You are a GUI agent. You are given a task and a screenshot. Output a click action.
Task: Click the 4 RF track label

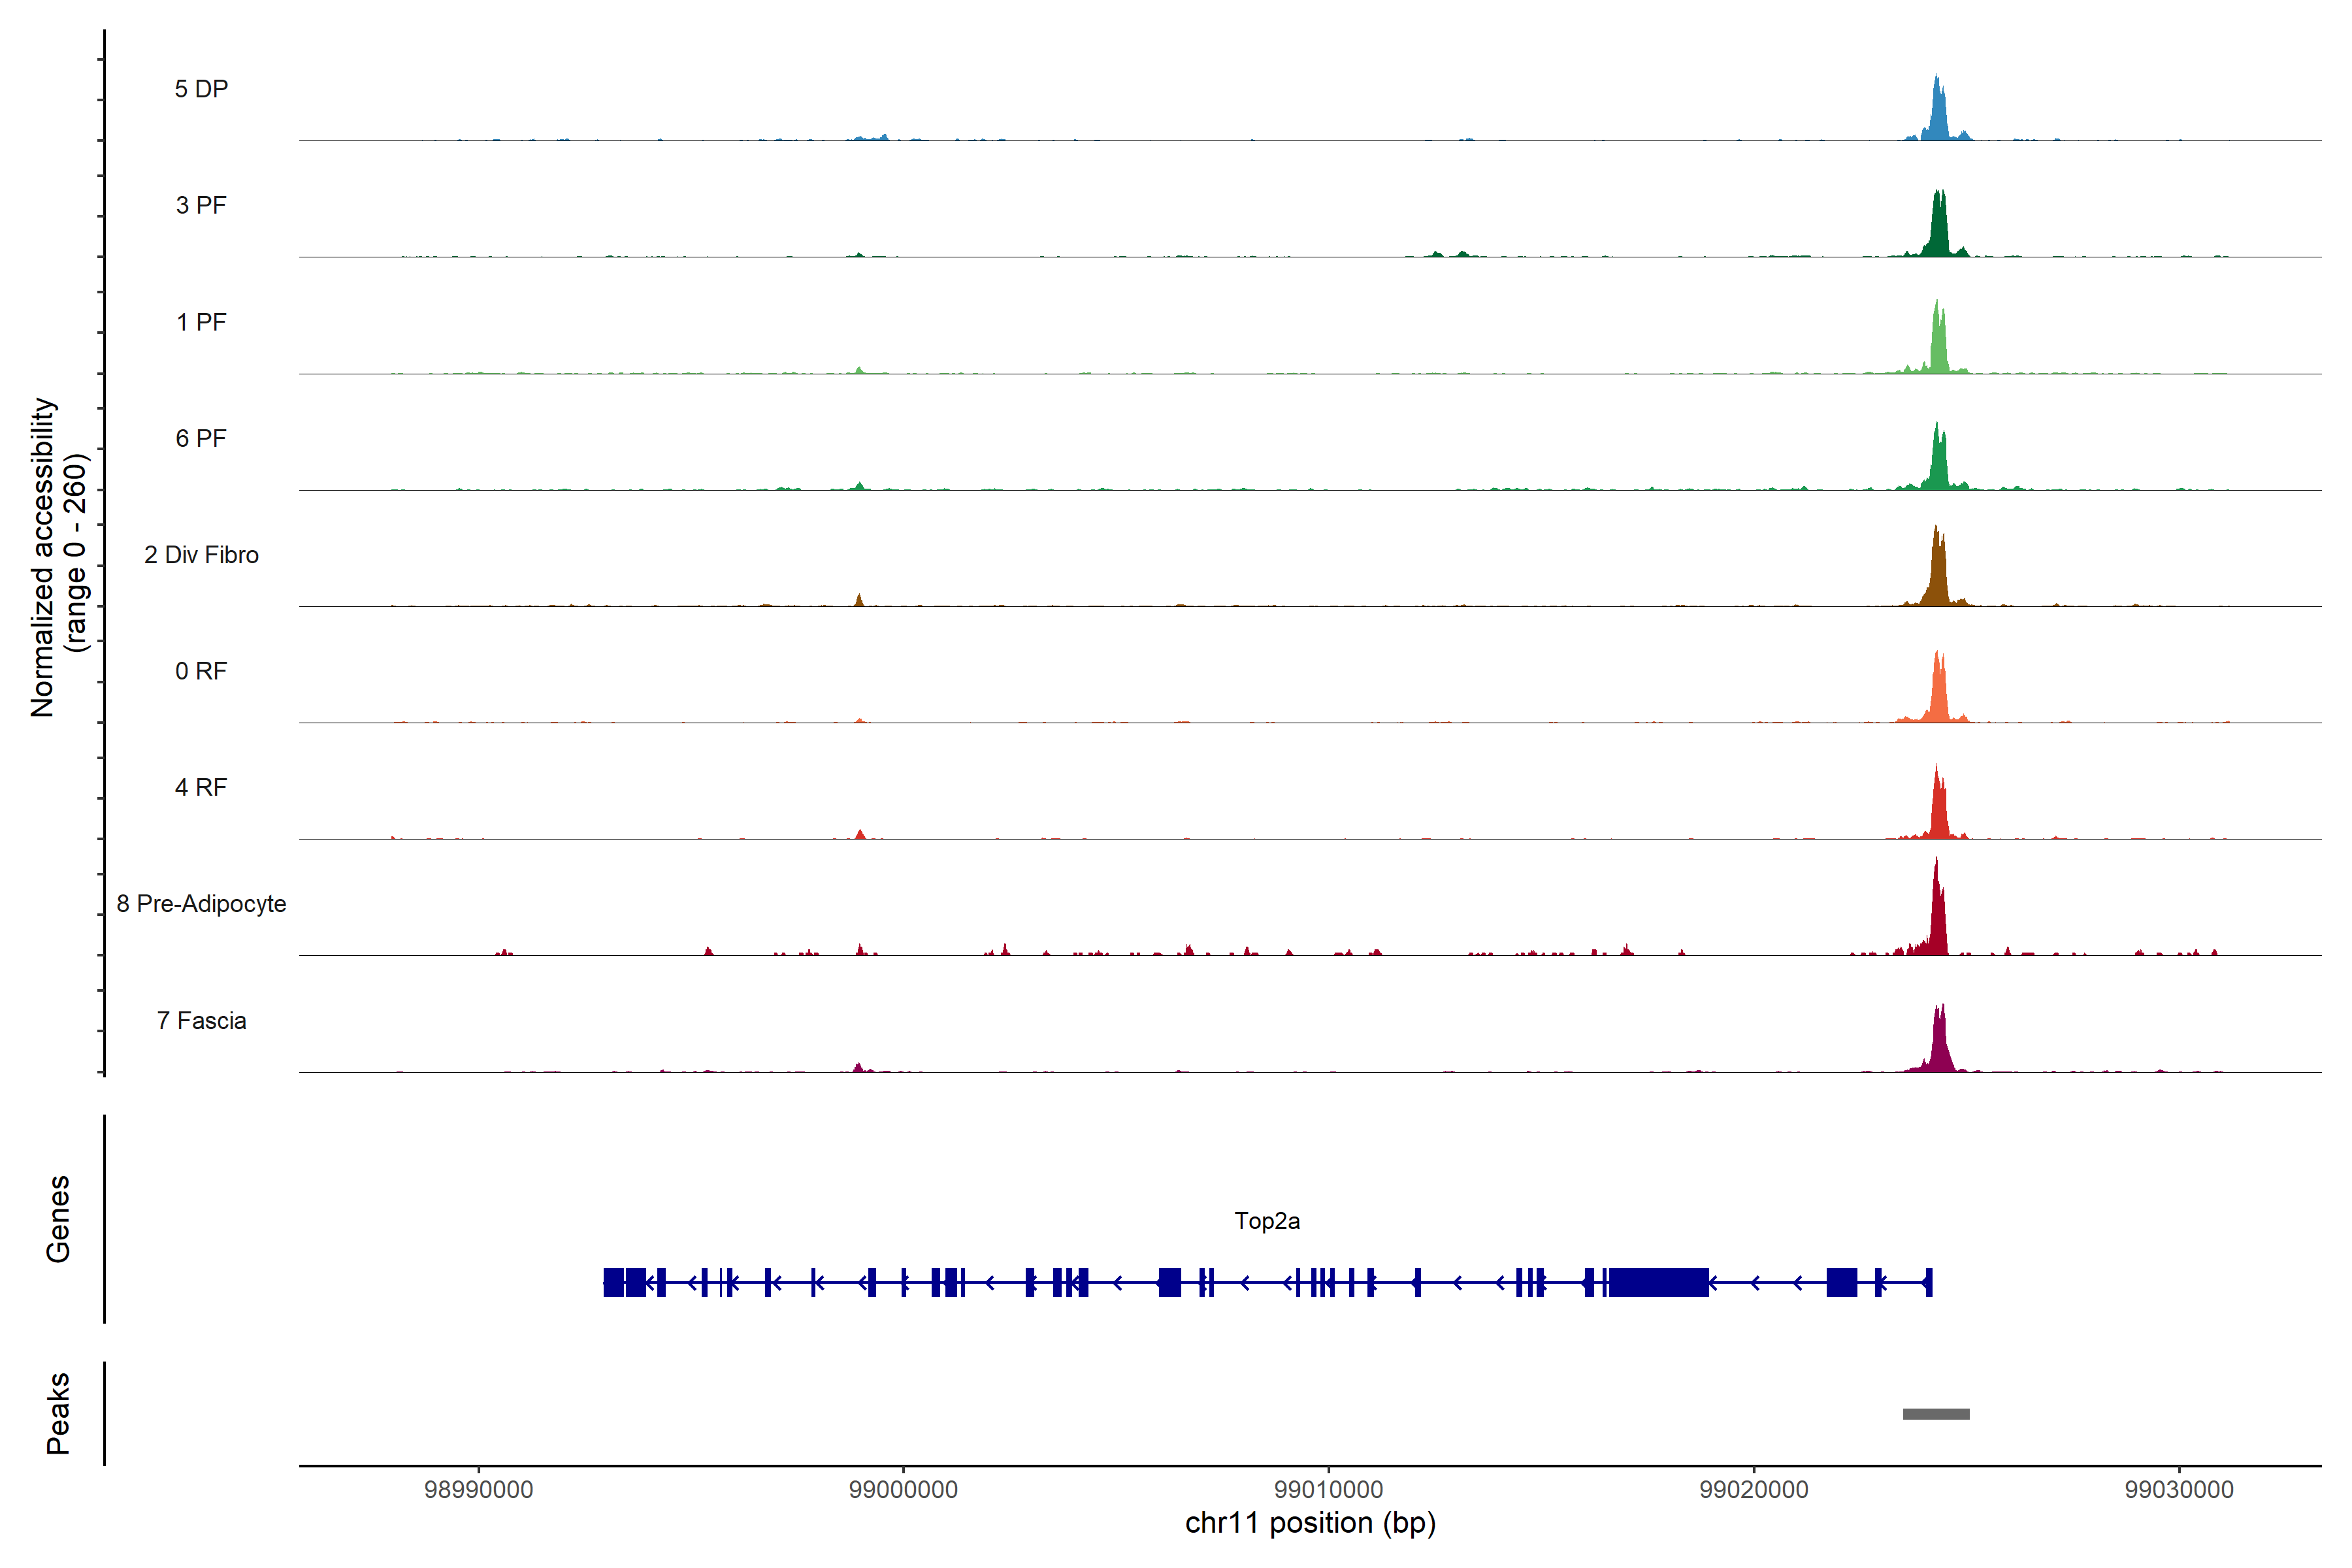coord(201,787)
